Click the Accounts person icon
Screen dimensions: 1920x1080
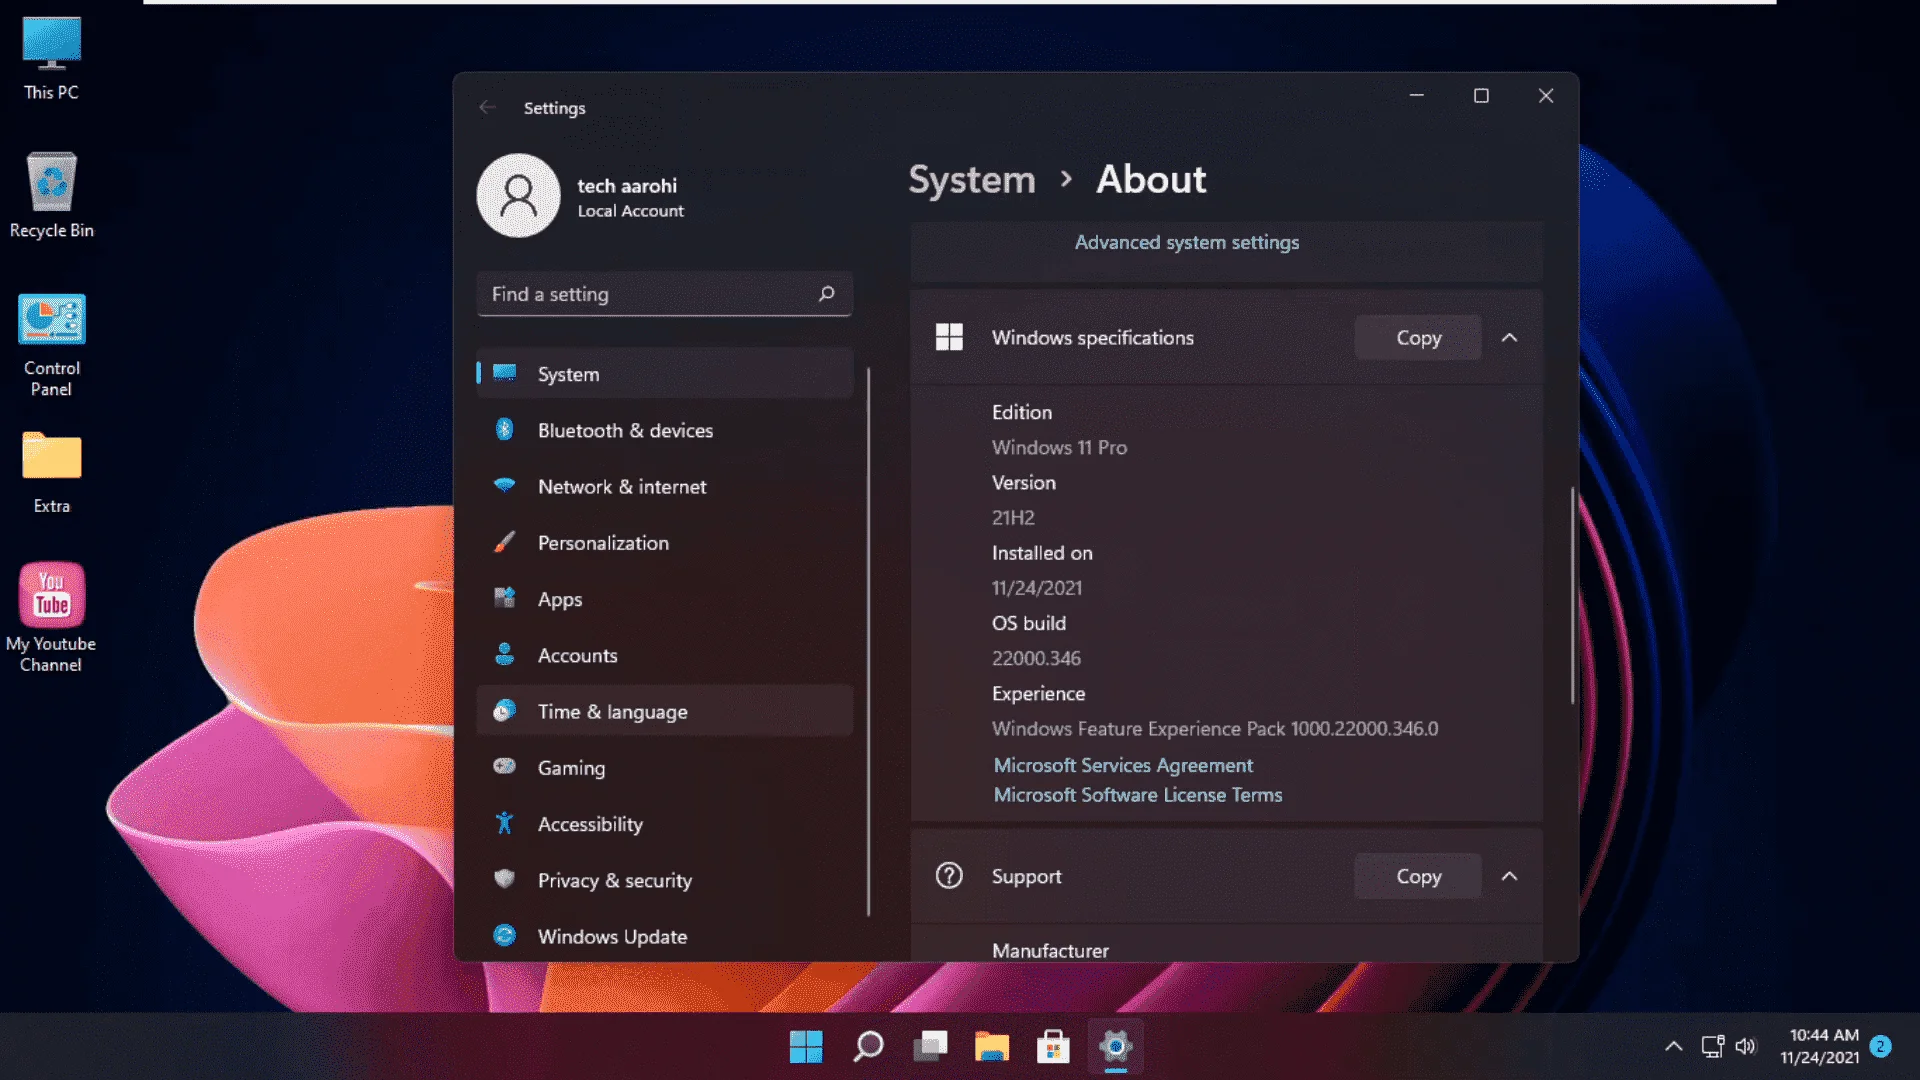pyautogui.click(x=505, y=654)
